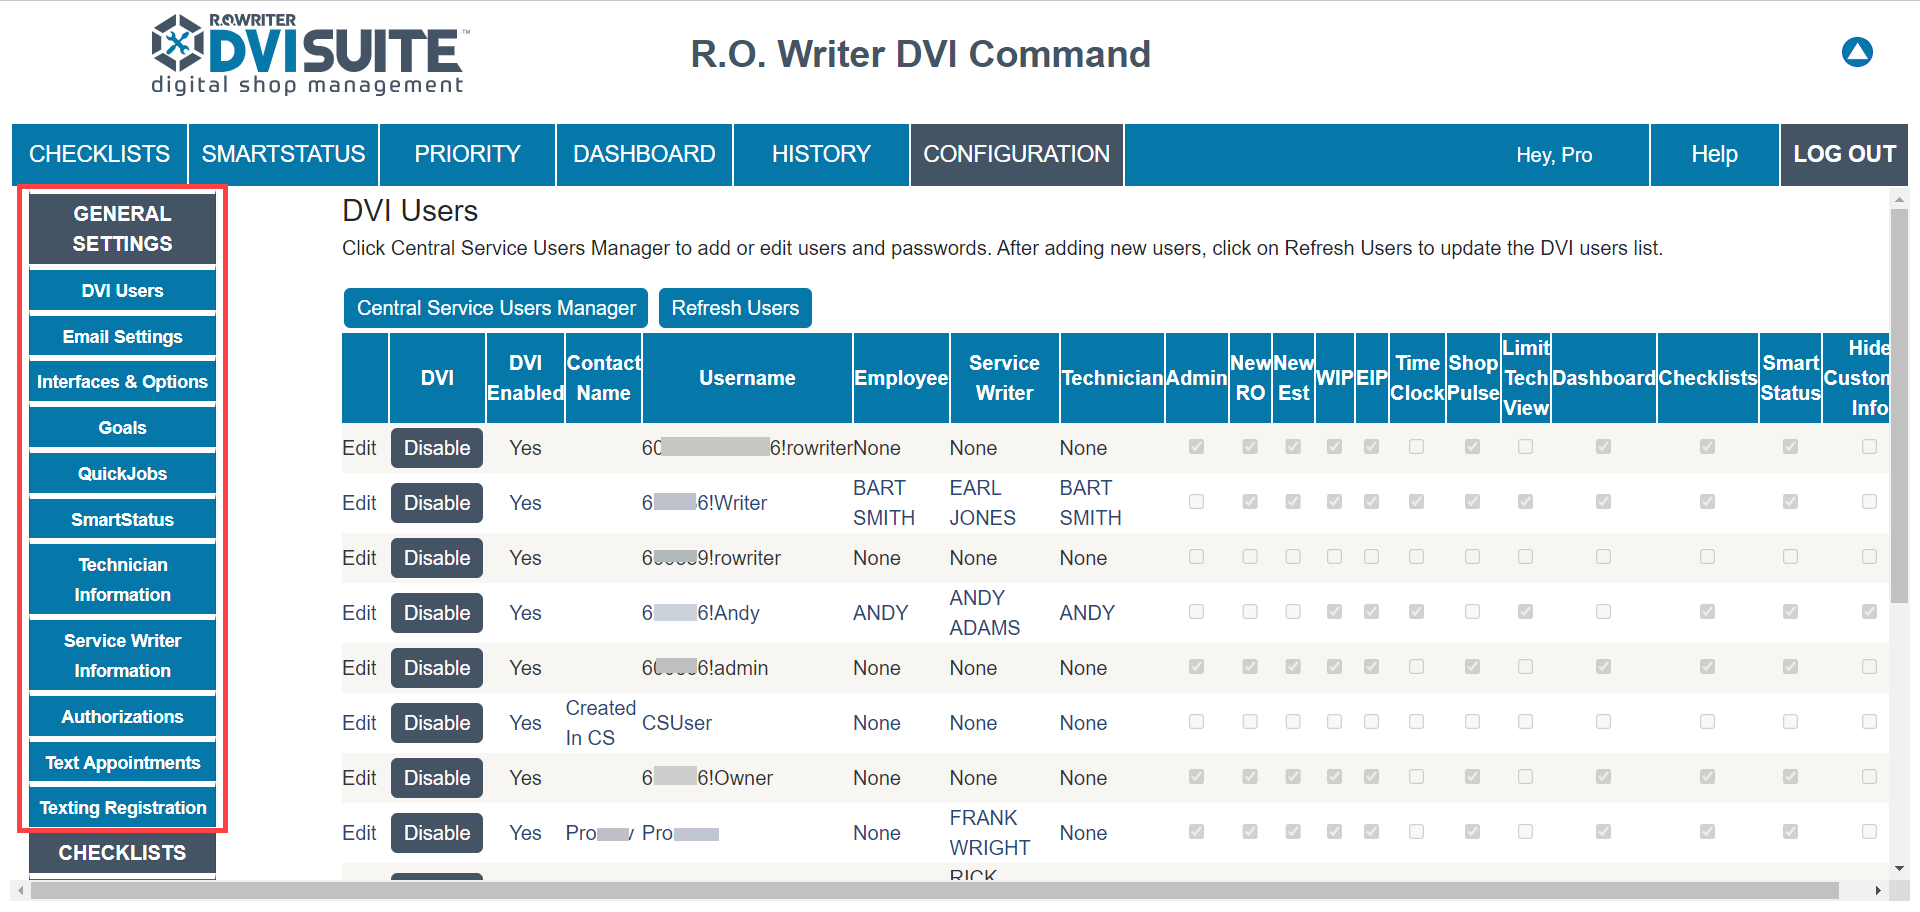1920x912 pixels.
Task: Click the vertical scrollbar down arrow
Action: [1899, 869]
